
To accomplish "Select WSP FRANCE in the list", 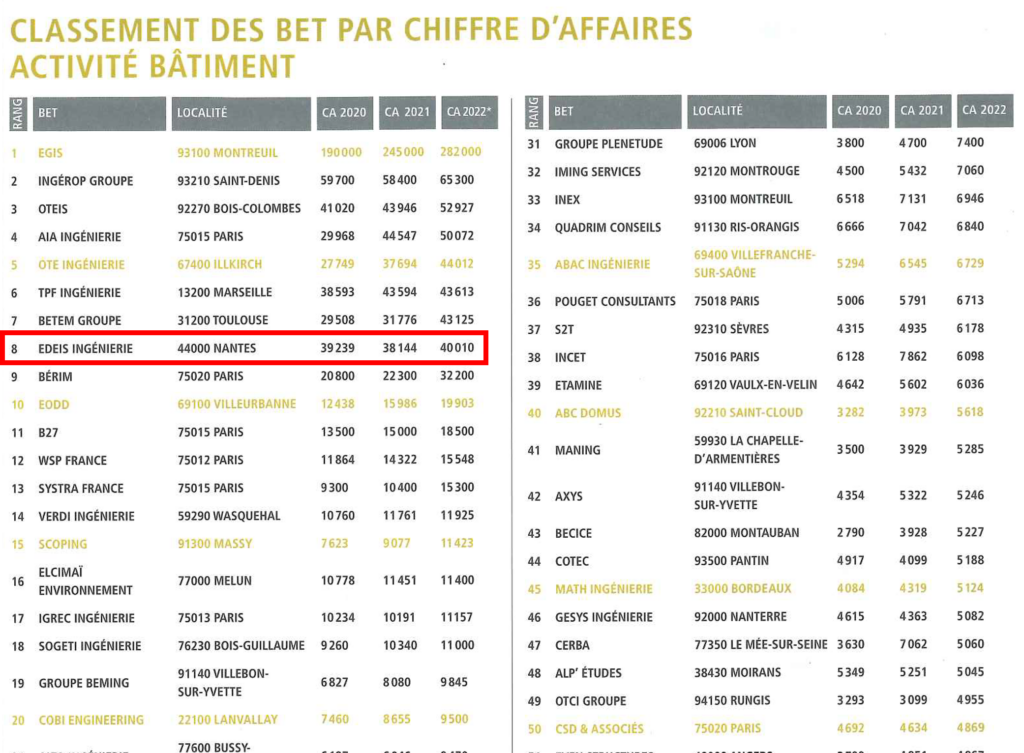I will coord(72,460).
